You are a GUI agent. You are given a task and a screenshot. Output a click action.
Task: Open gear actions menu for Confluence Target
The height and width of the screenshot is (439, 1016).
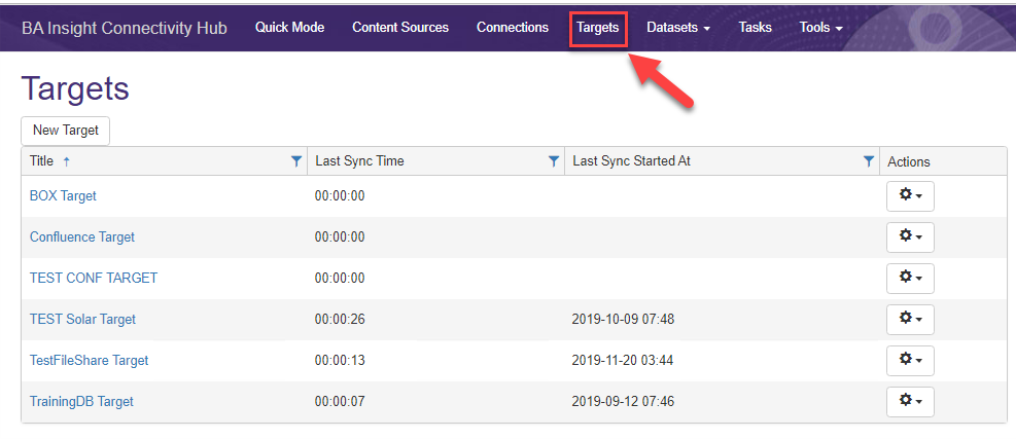coord(909,237)
